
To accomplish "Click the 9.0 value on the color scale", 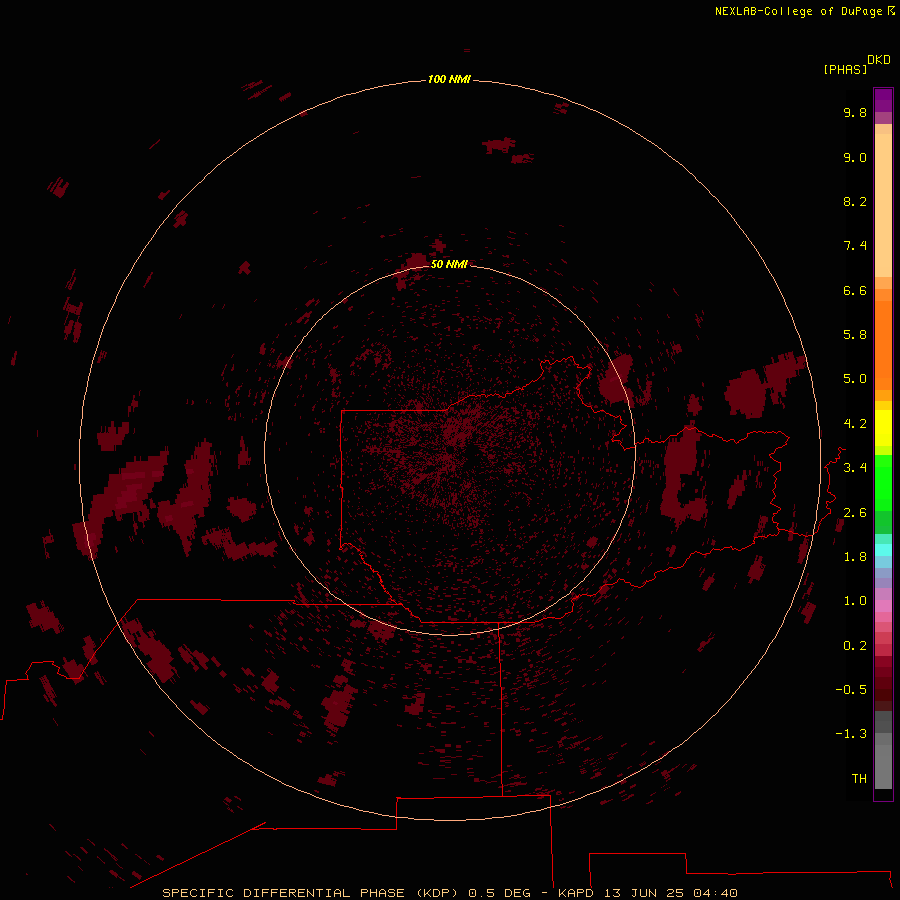I will point(855,157).
